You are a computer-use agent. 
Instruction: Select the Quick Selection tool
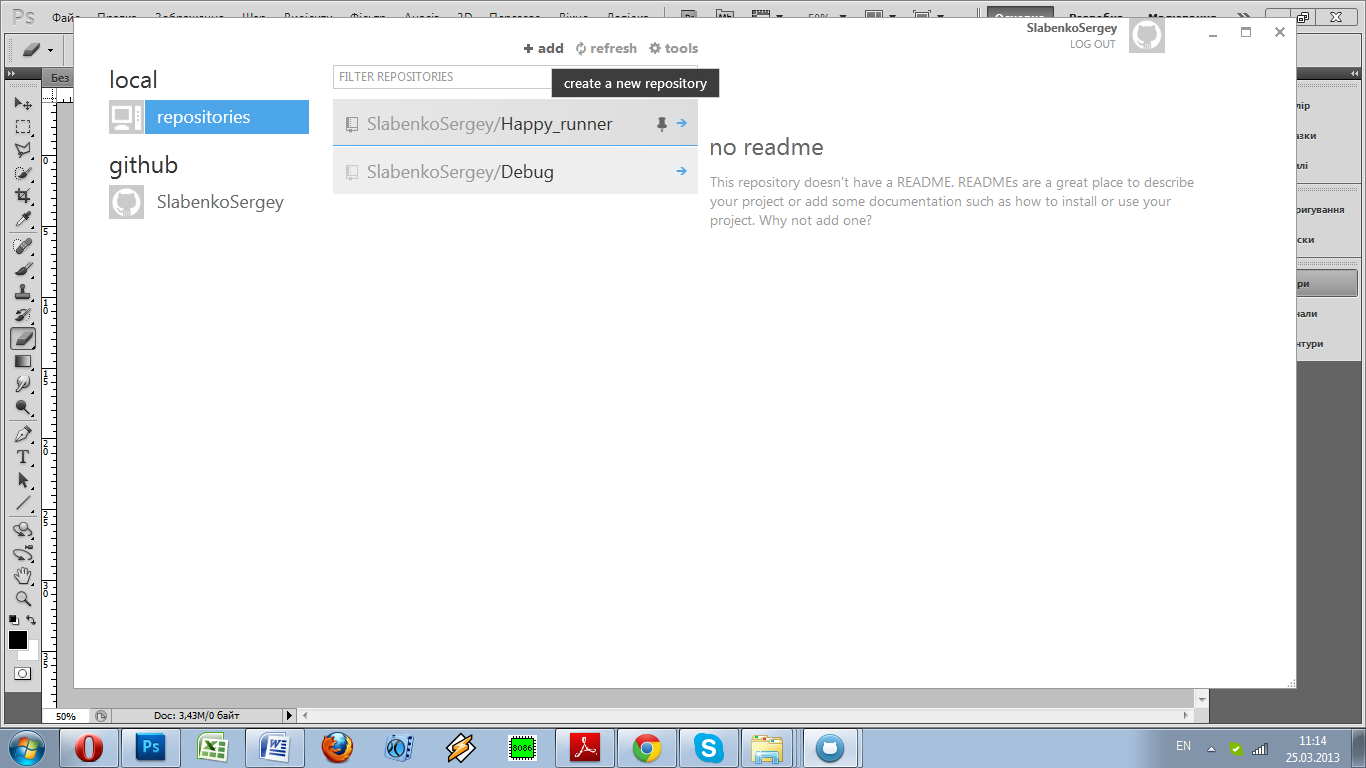pos(23,173)
